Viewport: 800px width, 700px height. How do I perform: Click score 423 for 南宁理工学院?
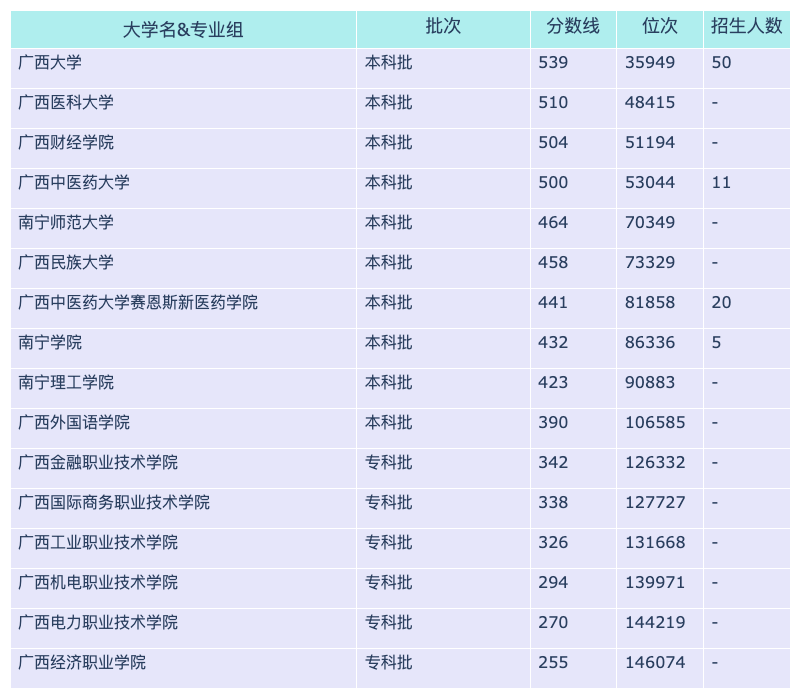553,383
